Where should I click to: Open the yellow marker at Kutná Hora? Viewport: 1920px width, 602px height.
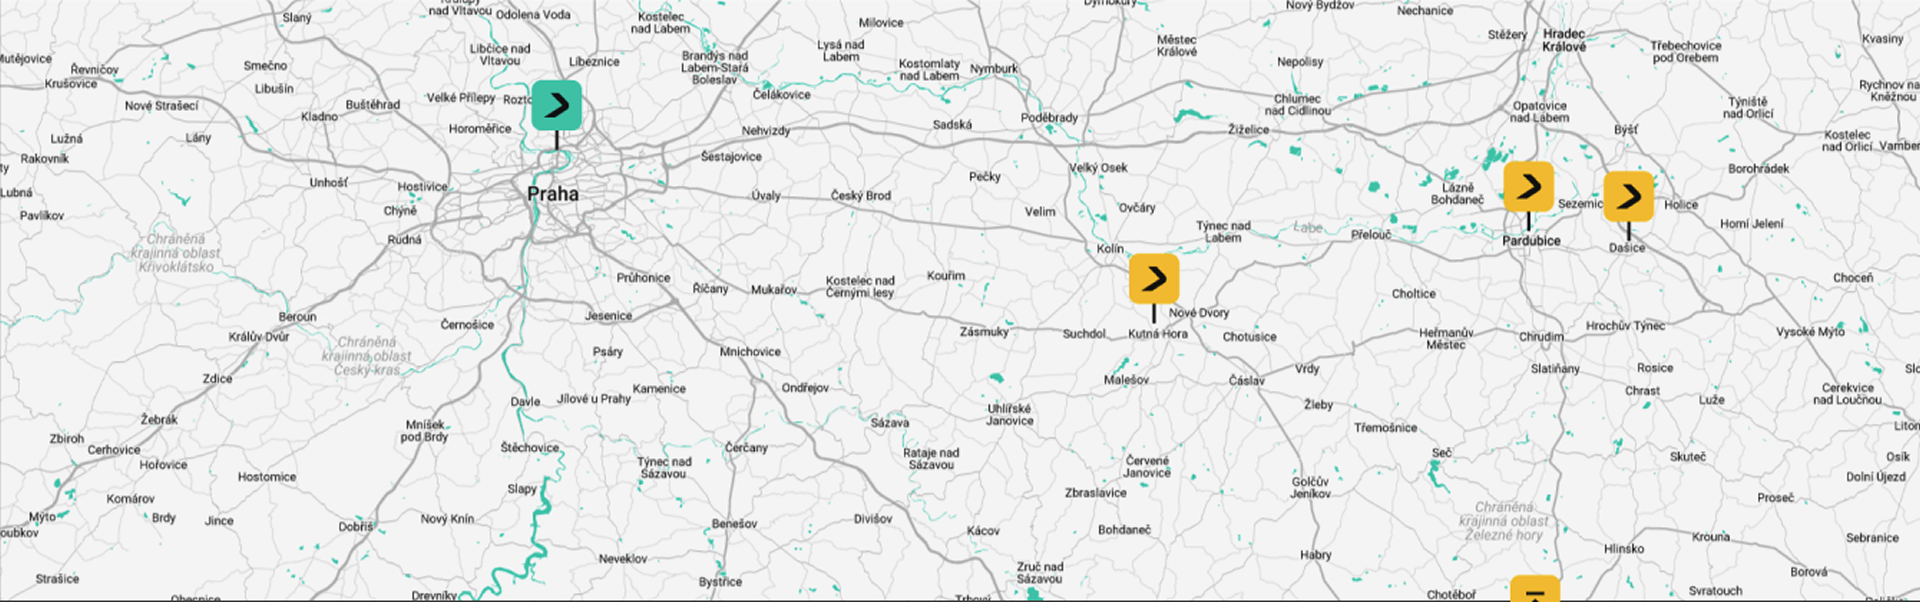1153,278
